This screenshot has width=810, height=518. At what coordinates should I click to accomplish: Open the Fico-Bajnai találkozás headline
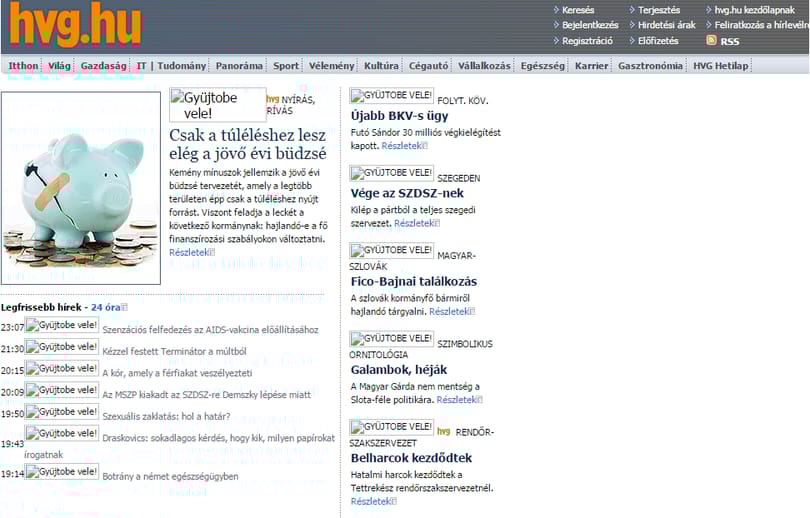click(414, 281)
